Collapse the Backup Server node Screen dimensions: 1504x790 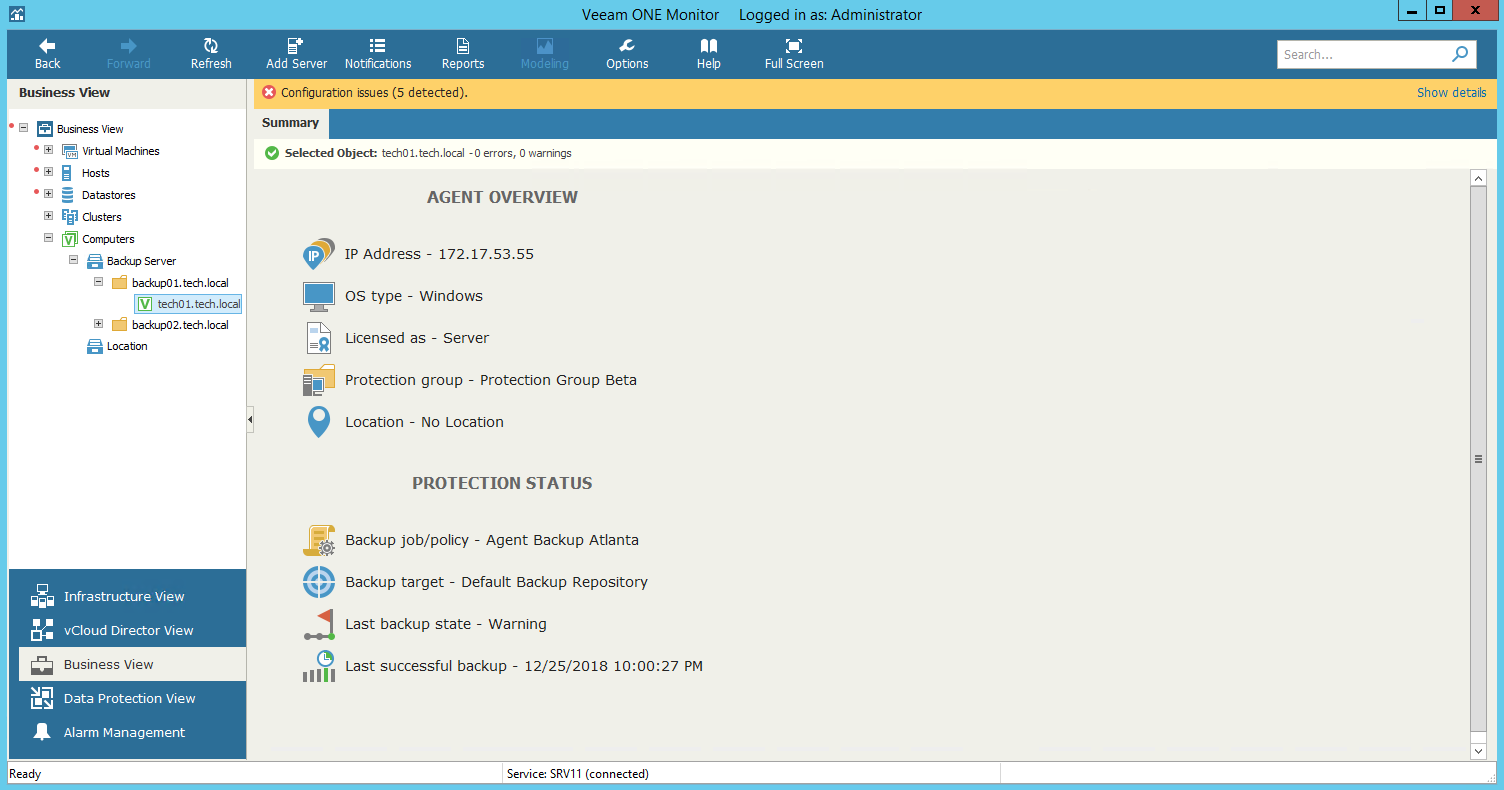pyautogui.click(x=73, y=260)
